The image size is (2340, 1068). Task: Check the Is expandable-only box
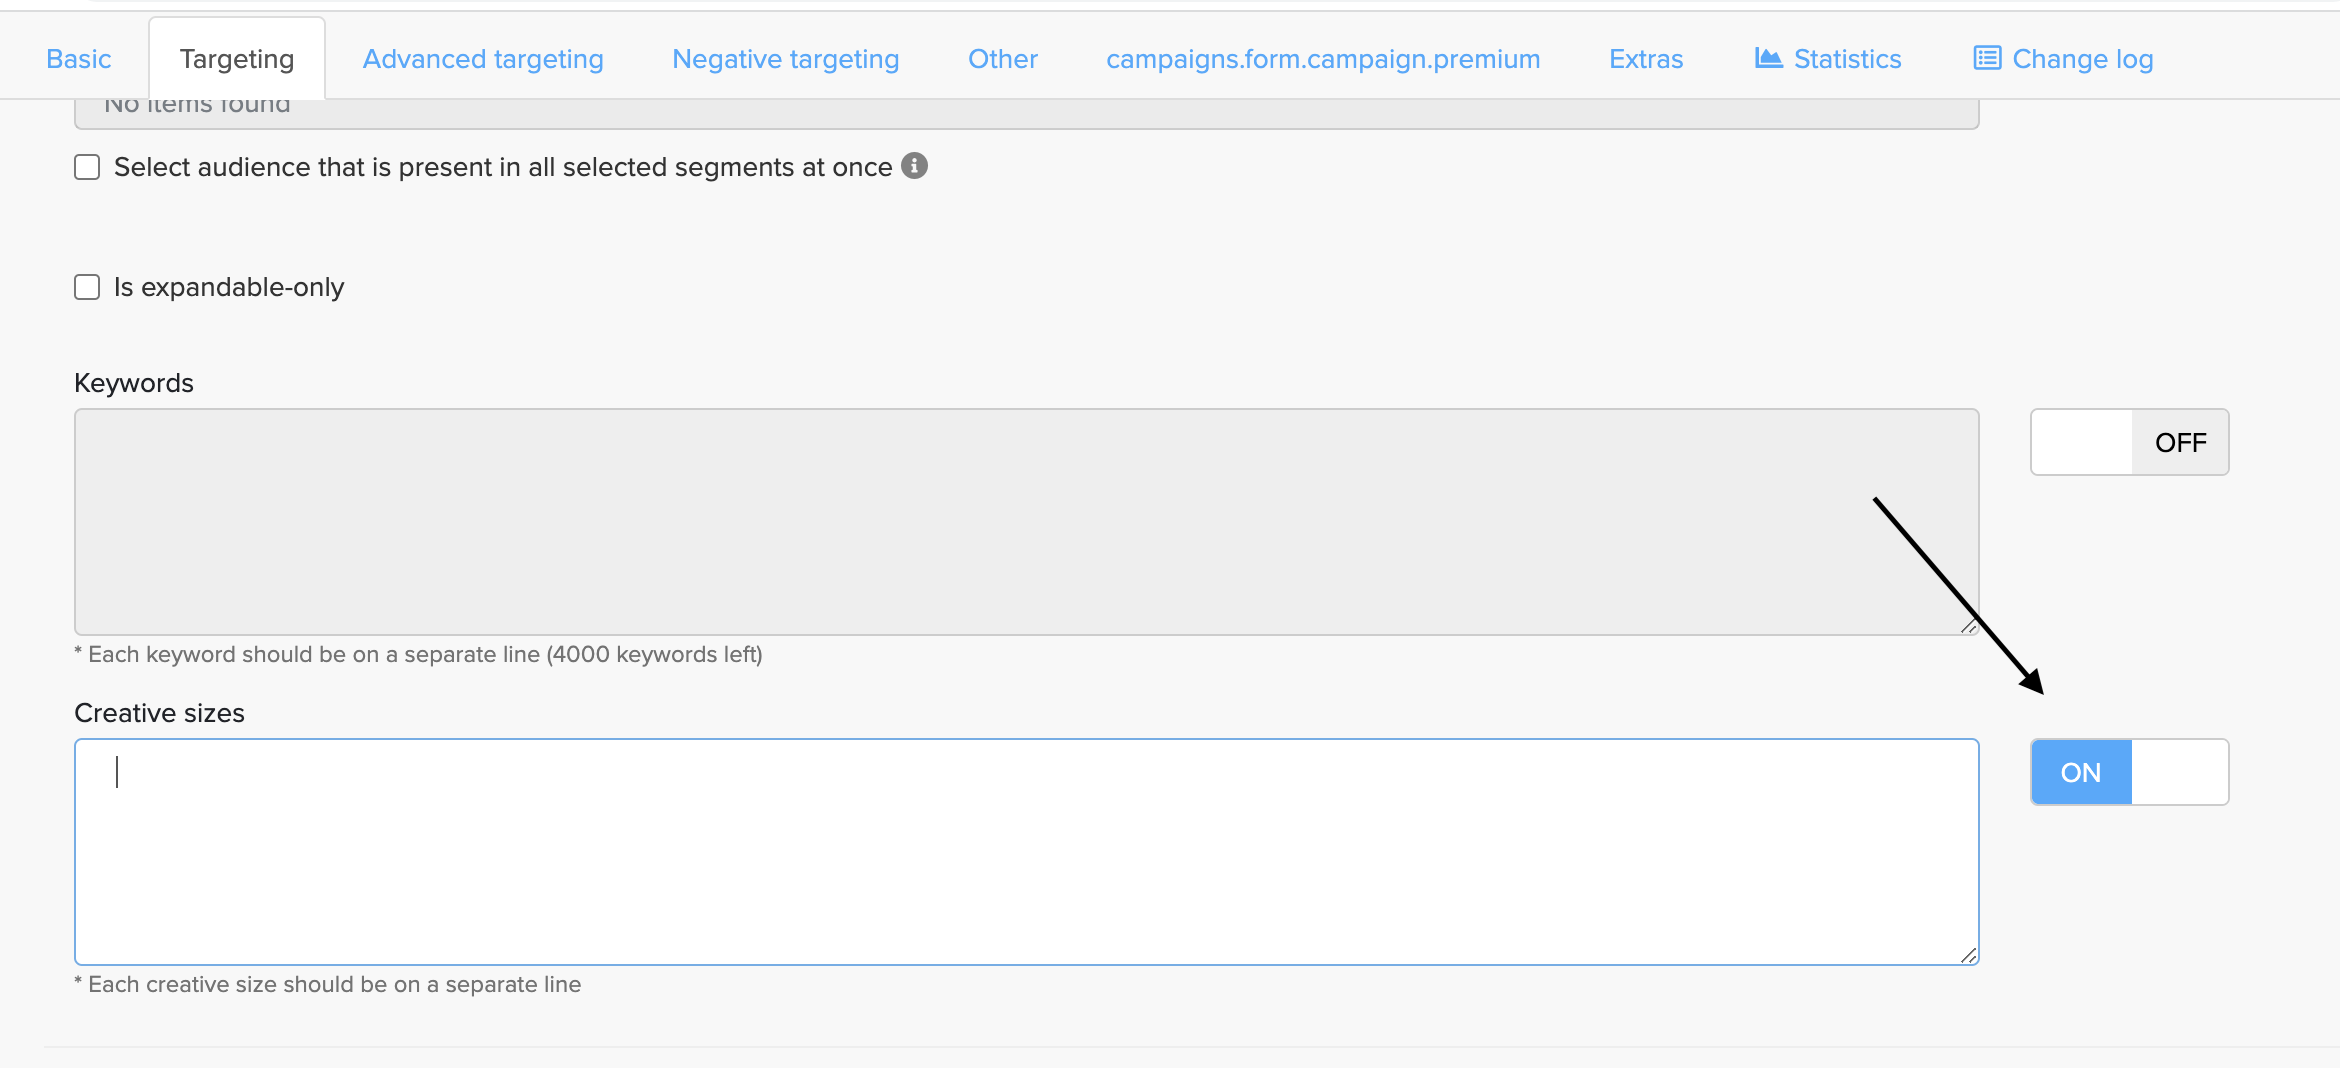coord(87,288)
